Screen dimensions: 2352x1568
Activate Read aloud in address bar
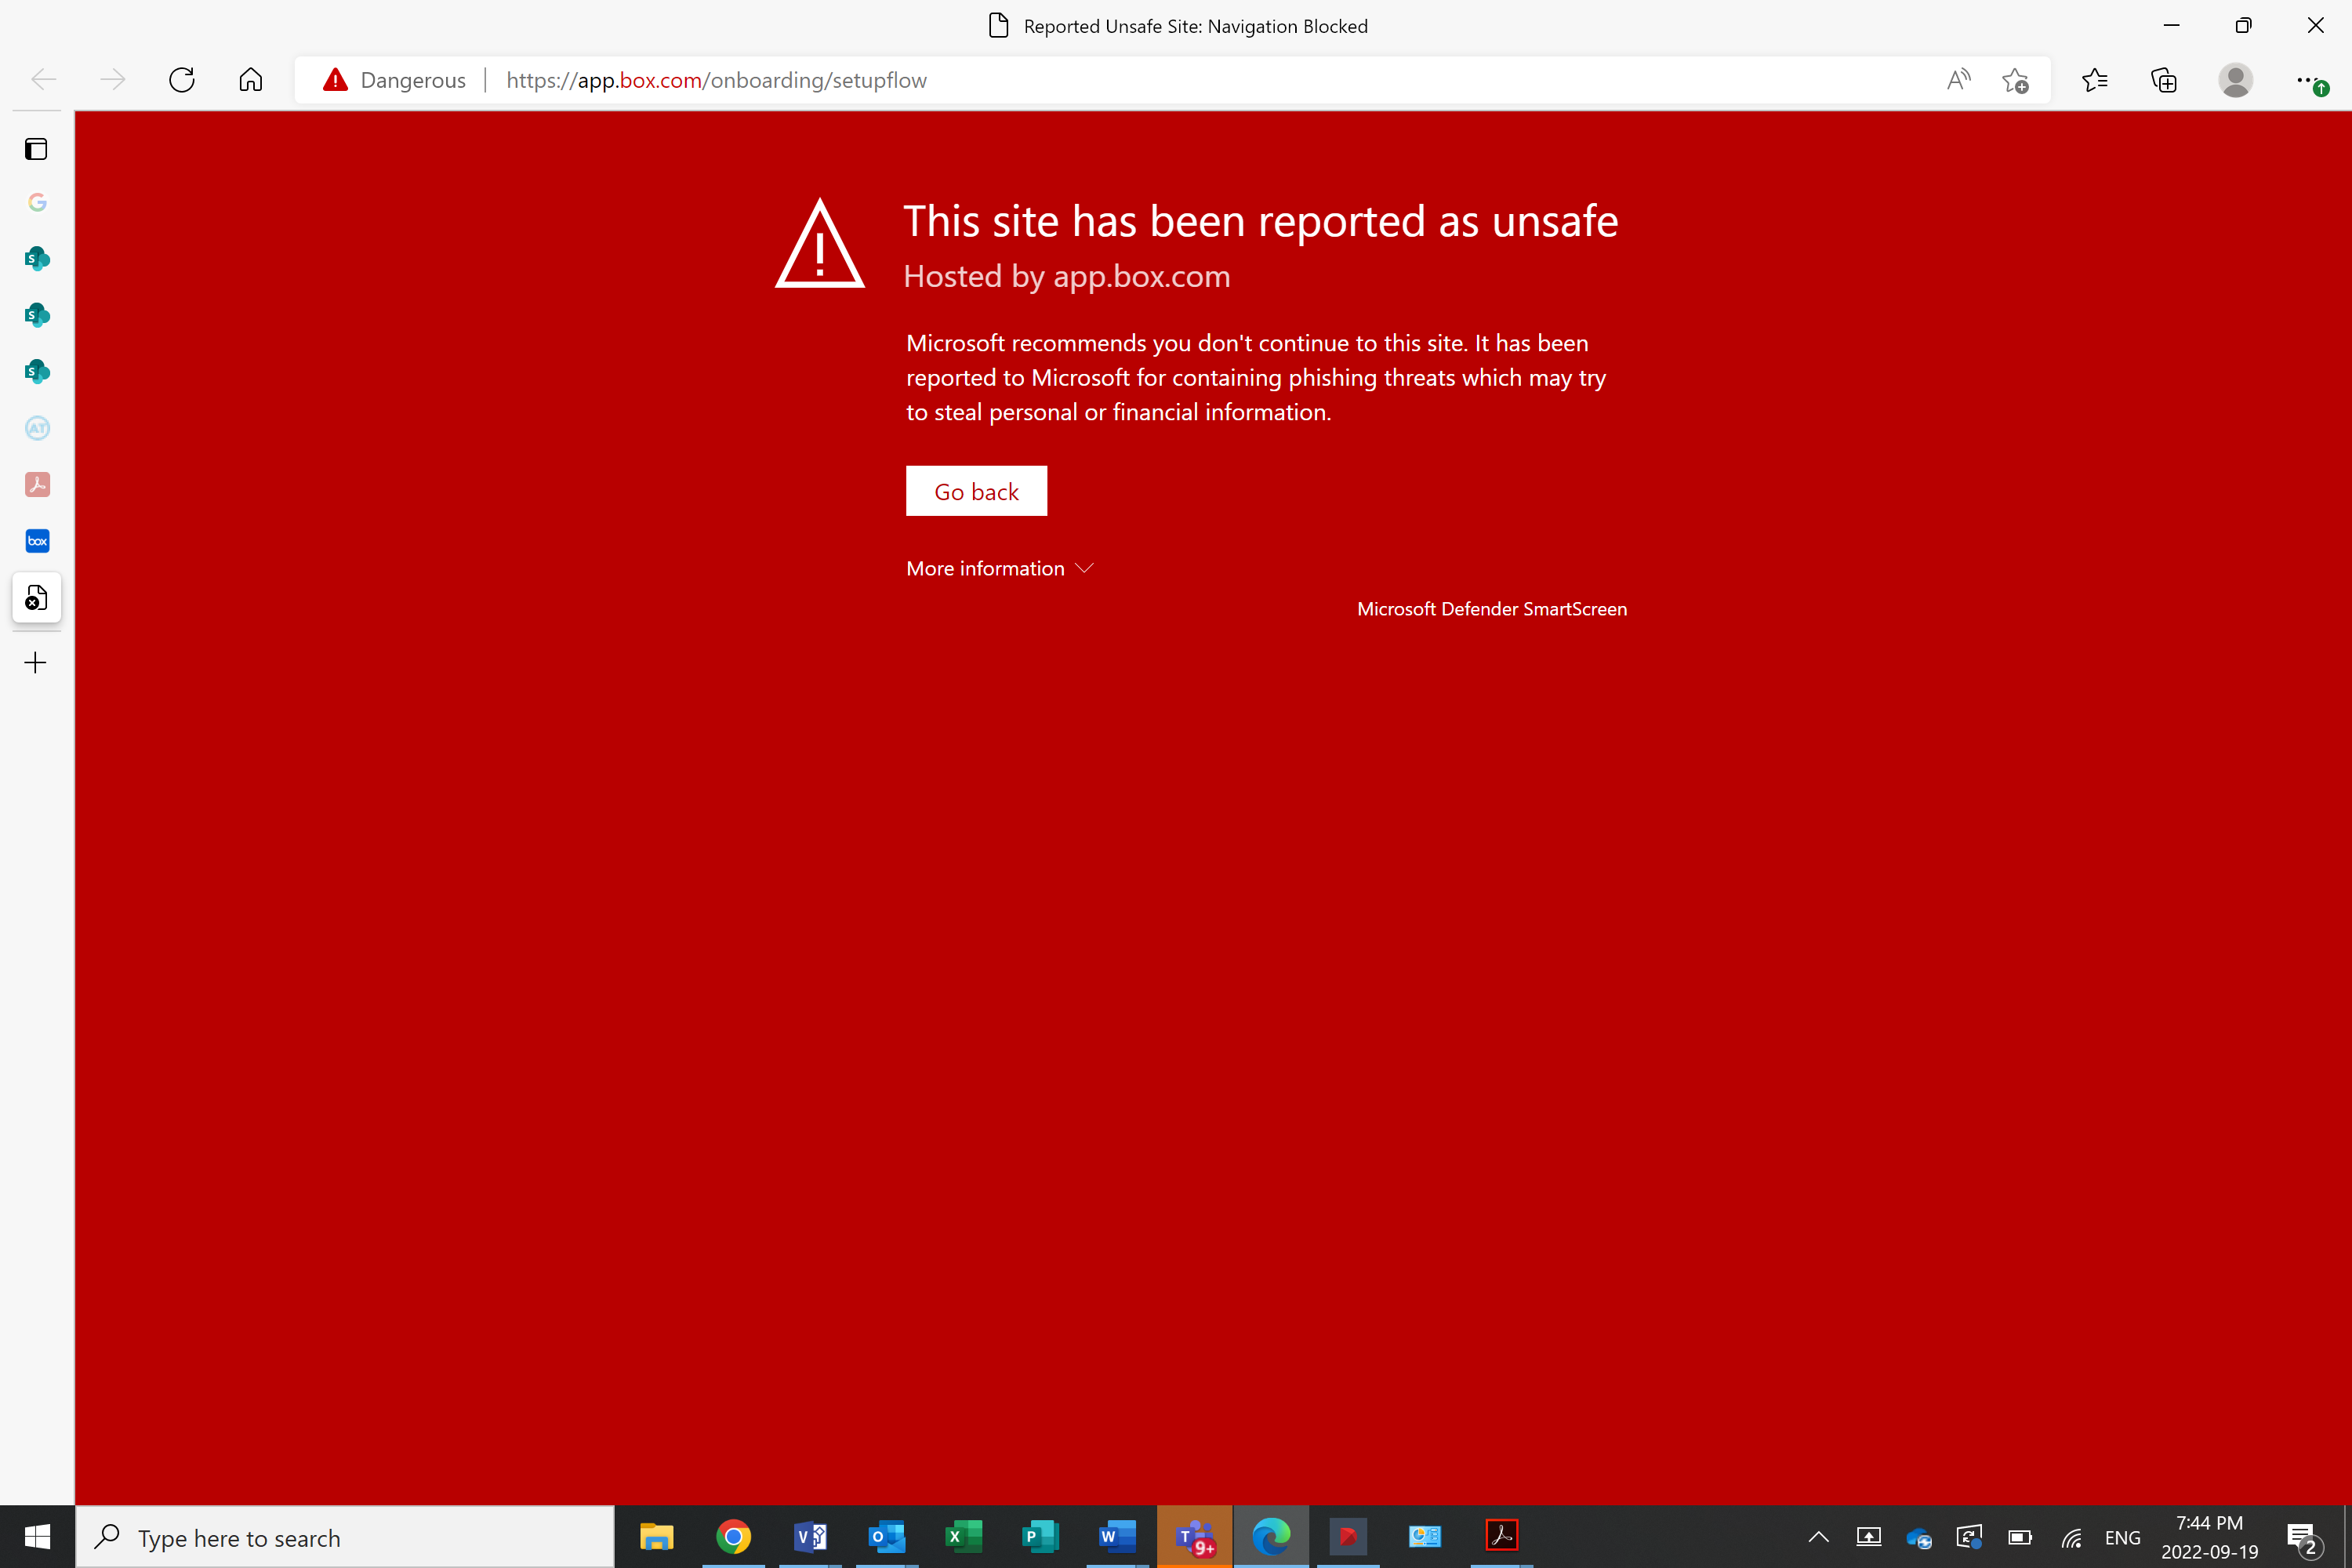tap(1959, 80)
